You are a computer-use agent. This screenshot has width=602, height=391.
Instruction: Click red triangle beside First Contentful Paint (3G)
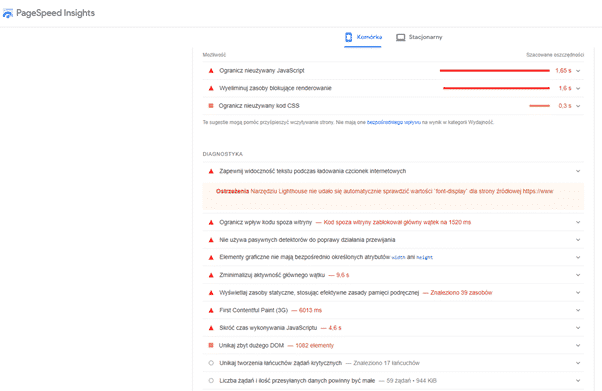pos(211,310)
